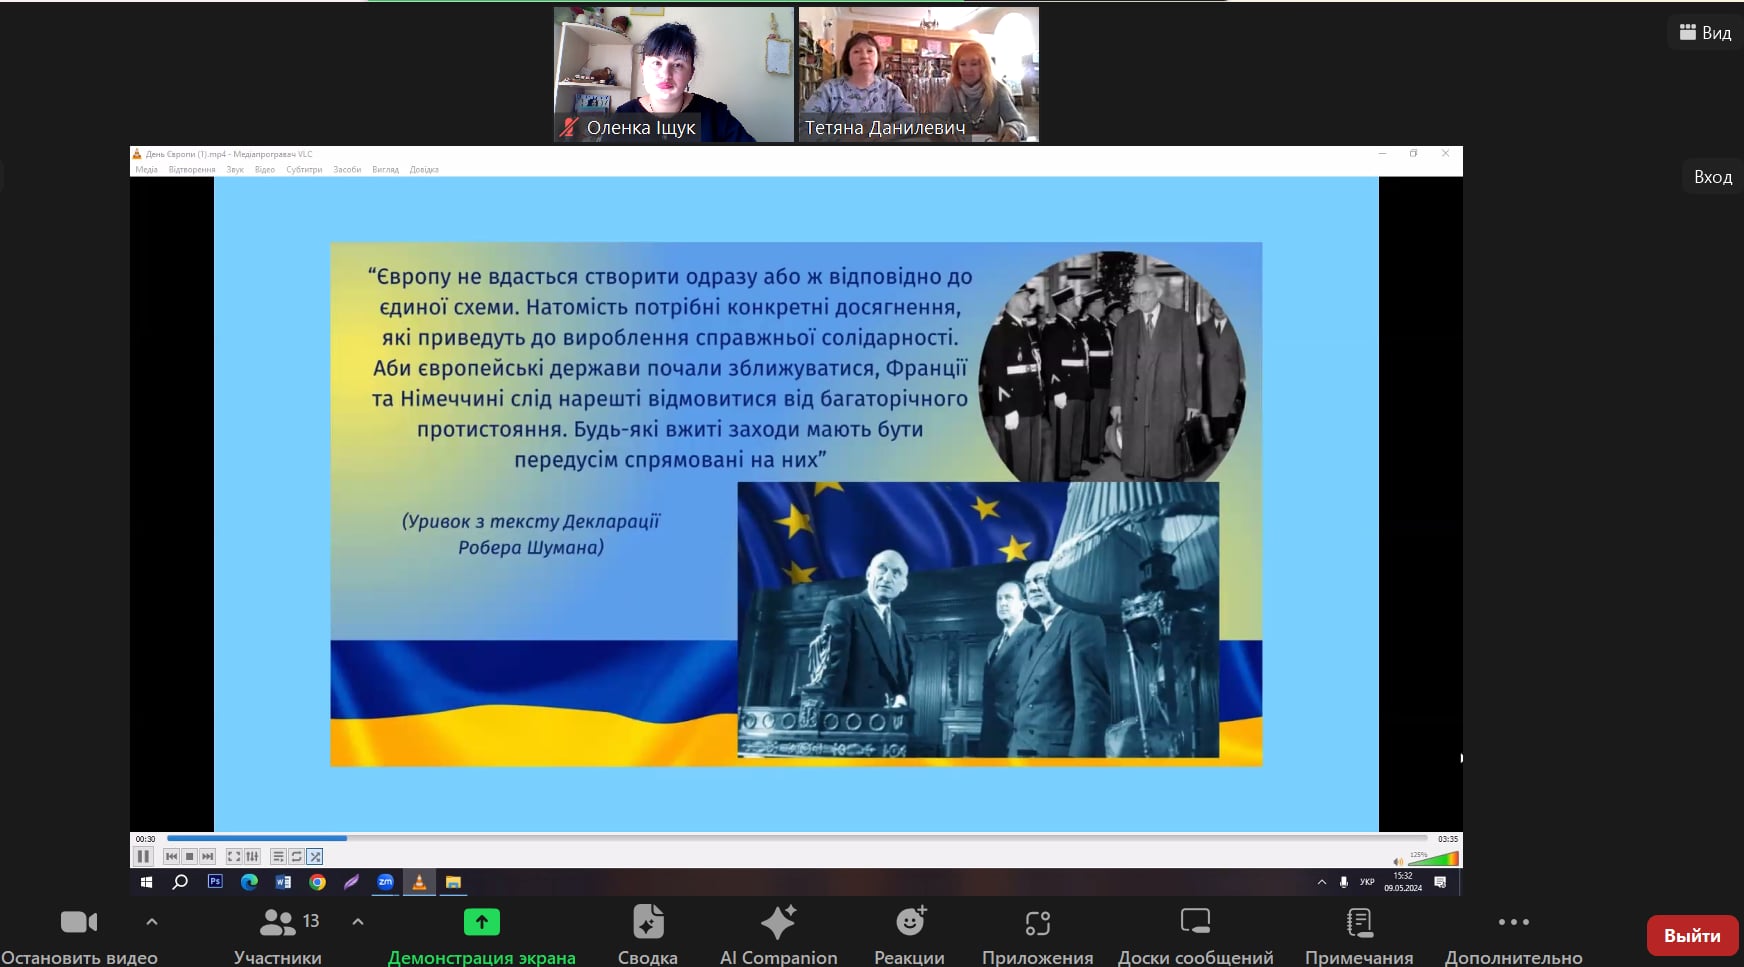Open the Reactions picker in Zoom
Viewport: 1744px width, 967px height.
tap(909, 934)
